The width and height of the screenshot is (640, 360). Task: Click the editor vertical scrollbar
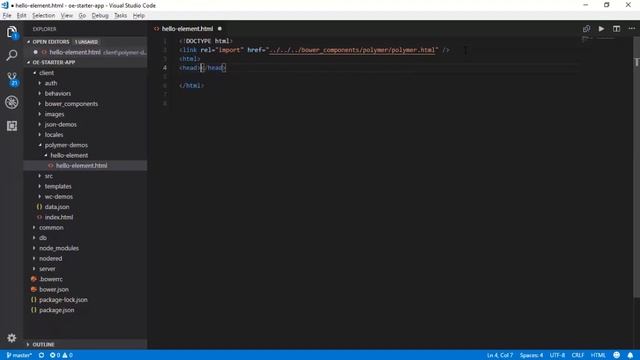[636, 167]
